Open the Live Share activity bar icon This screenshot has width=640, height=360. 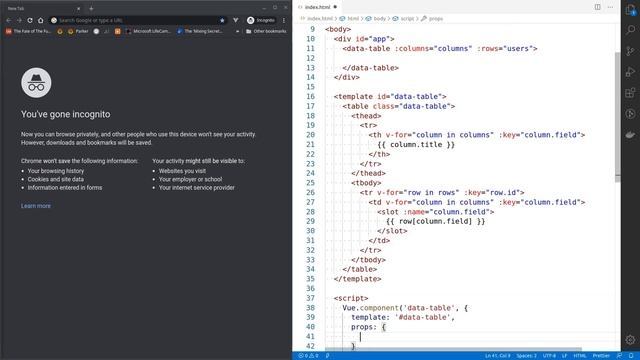click(x=631, y=114)
